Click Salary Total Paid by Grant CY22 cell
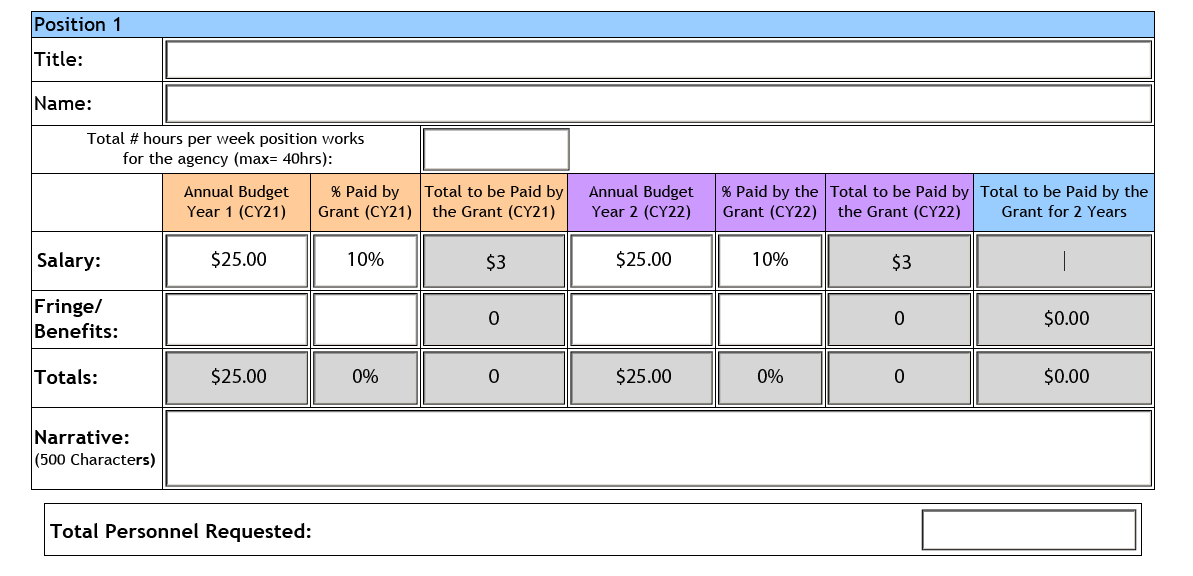 [899, 261]
